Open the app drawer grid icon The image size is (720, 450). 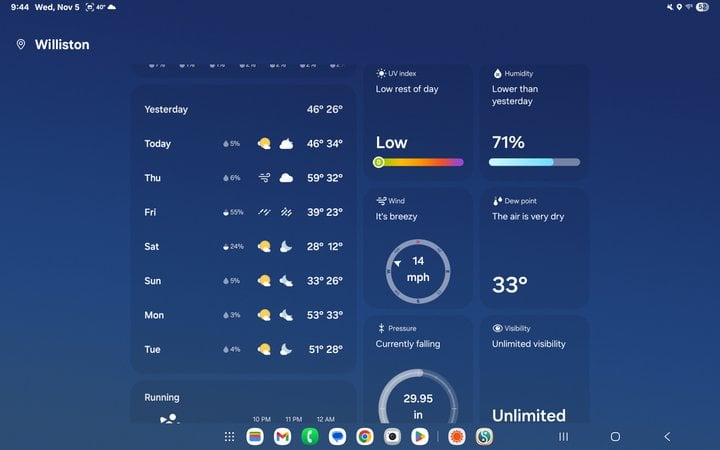tap(229, 437)
